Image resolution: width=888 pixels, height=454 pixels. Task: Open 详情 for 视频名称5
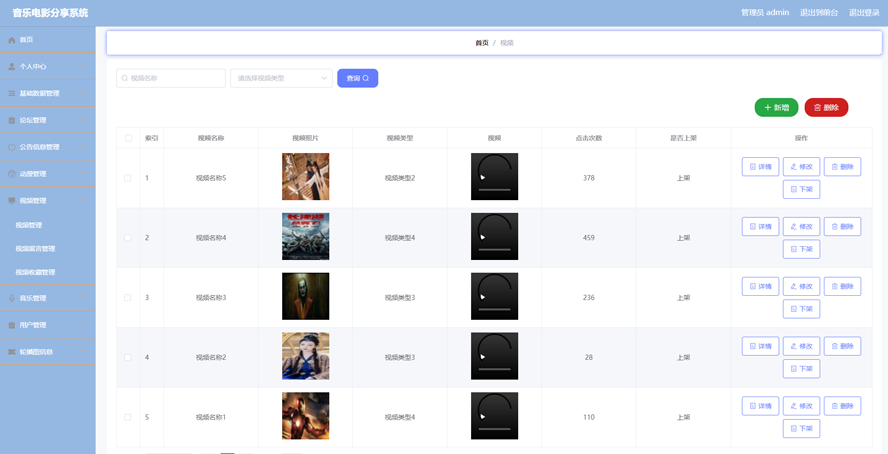(x=761, y=167)
